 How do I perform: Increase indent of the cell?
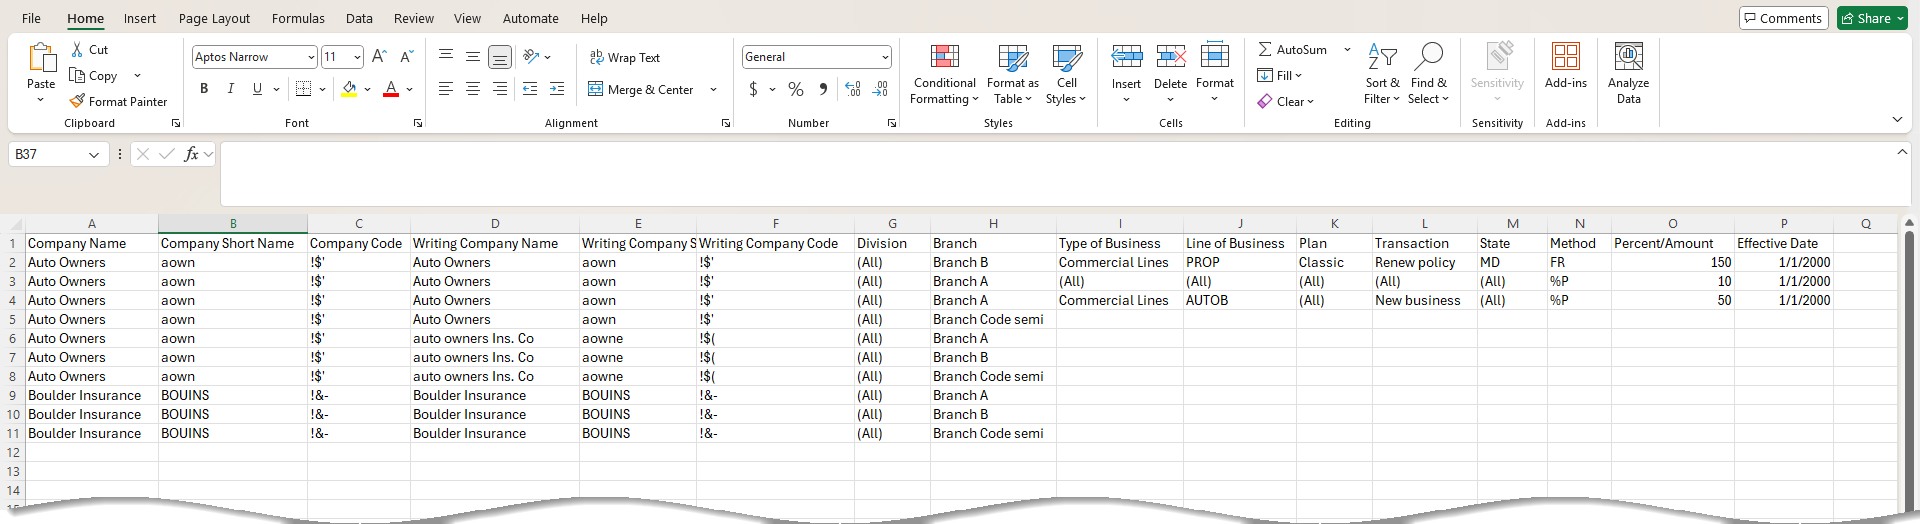[x=557, y=89]
